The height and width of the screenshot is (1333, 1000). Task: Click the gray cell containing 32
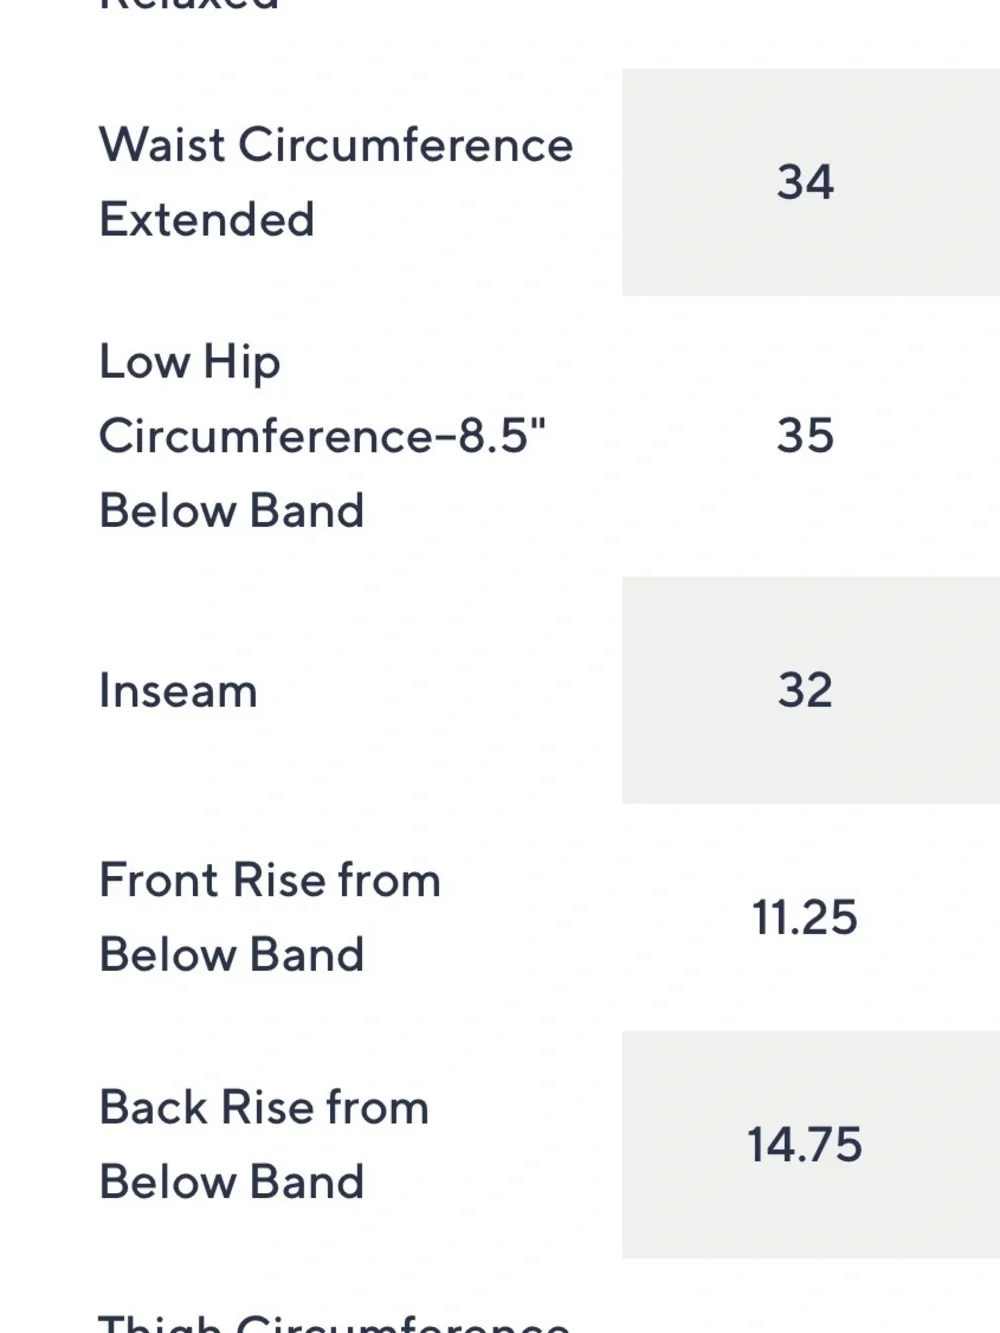(x=811, y=690)
